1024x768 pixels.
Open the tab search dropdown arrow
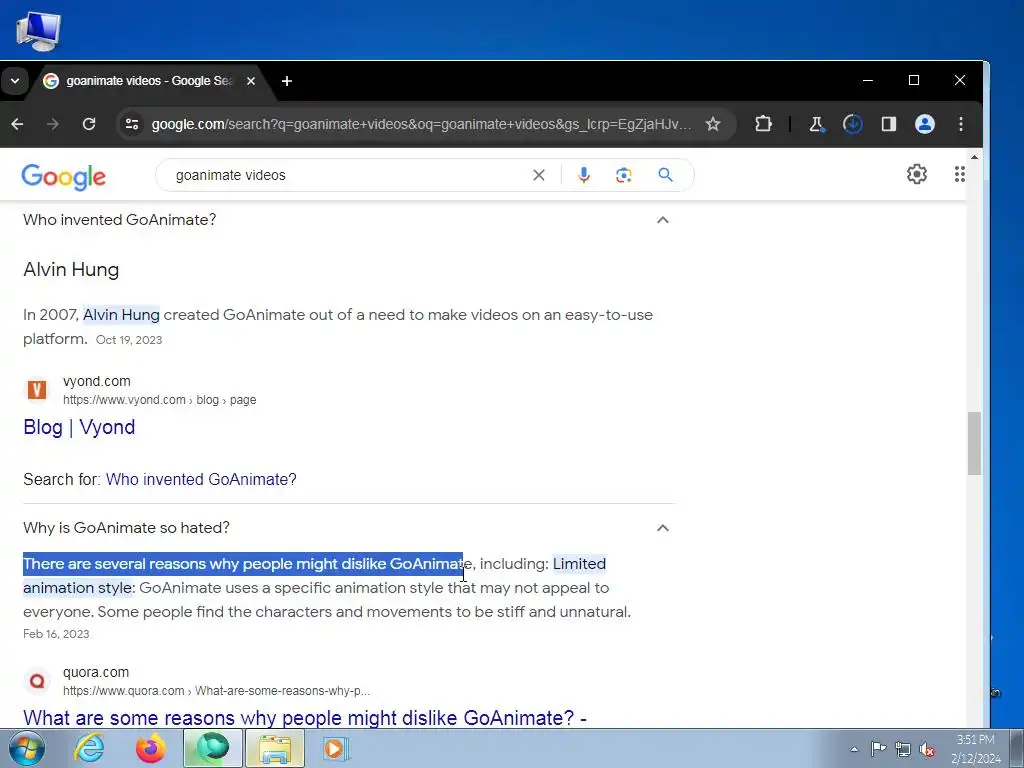(14, 81)
